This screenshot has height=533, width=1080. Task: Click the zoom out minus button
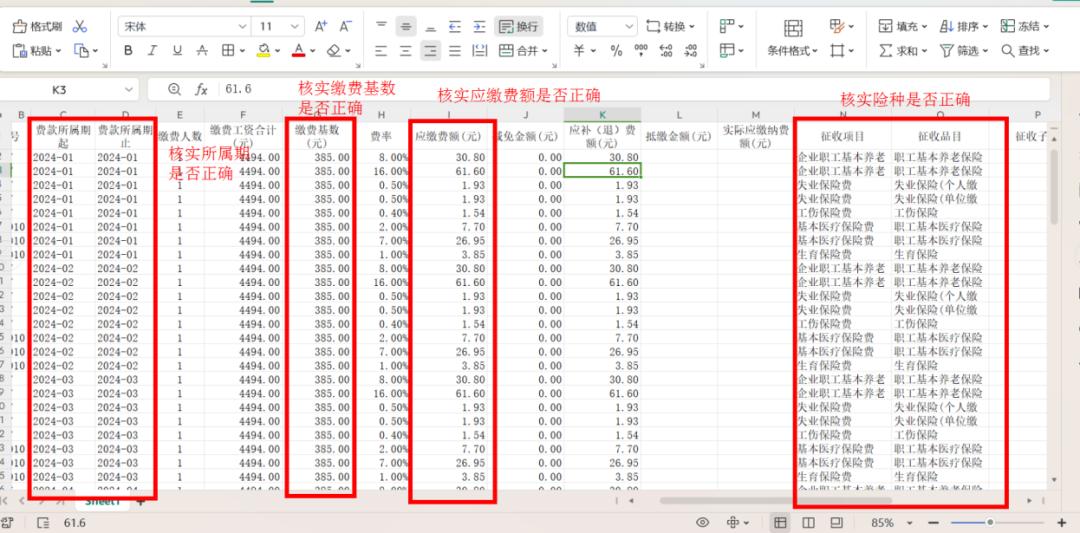(933, 523)
